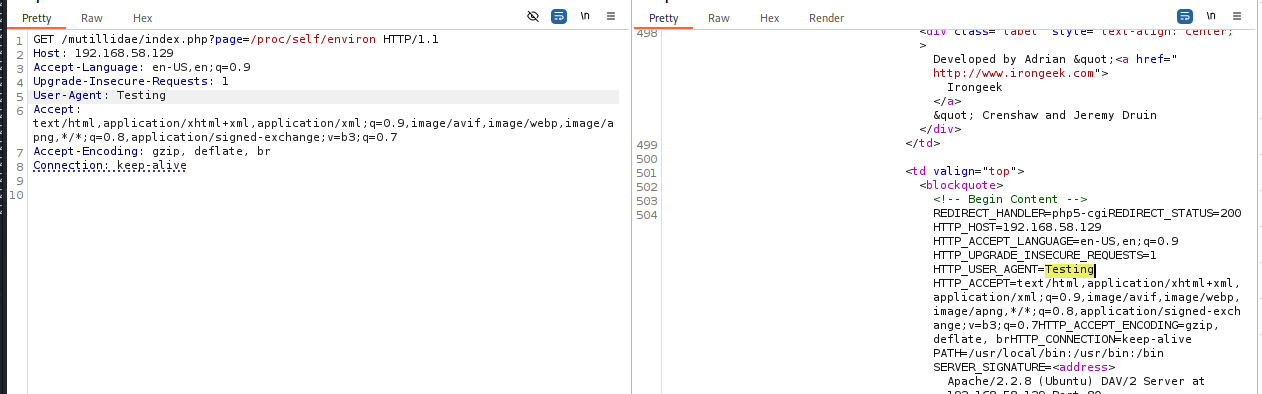
Task: Click the <td valign="top"> tag in the response
Action: 965,171
